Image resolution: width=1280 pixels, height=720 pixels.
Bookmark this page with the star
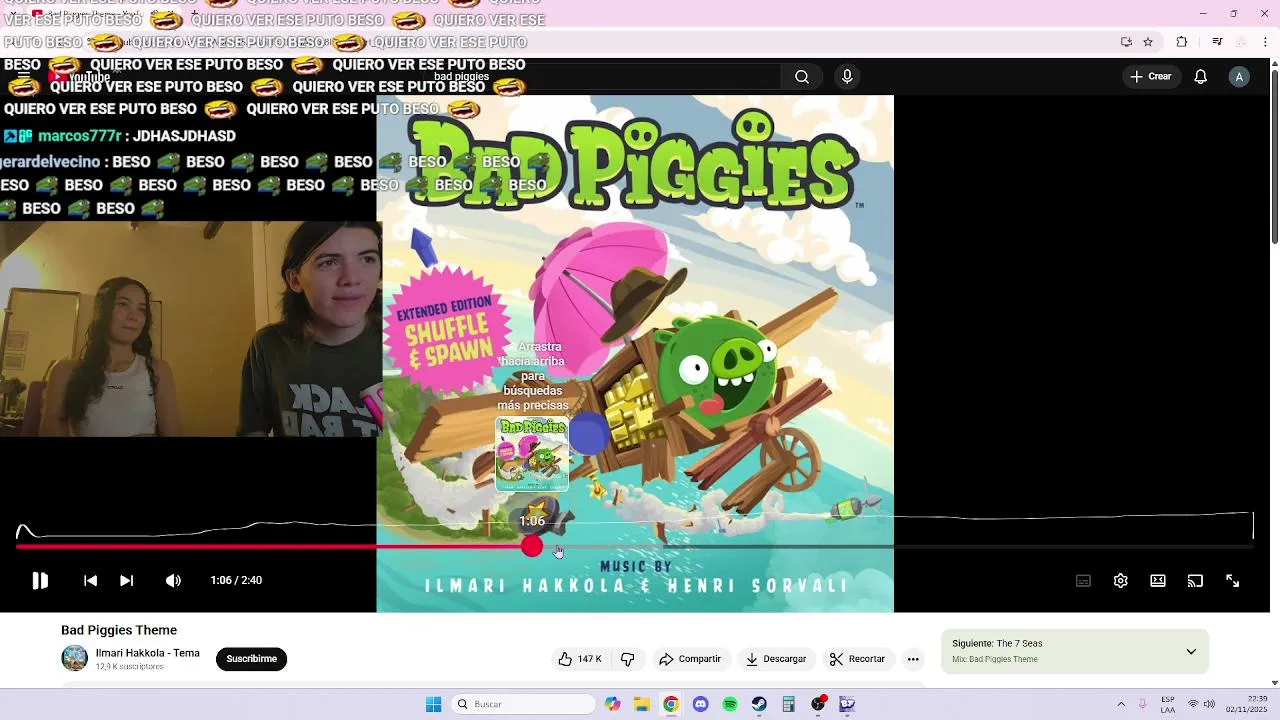click(x=1148, y=42)
